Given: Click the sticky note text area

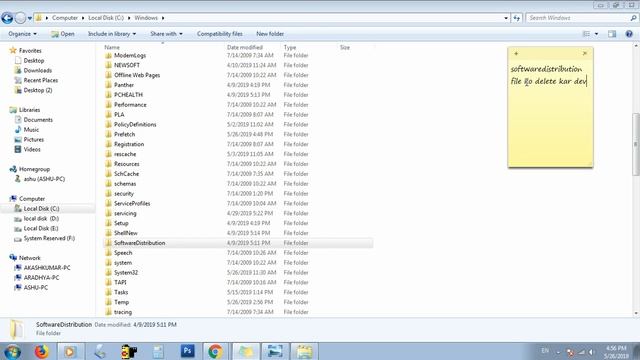Looking at the screenshot, I should pos(550,112).
